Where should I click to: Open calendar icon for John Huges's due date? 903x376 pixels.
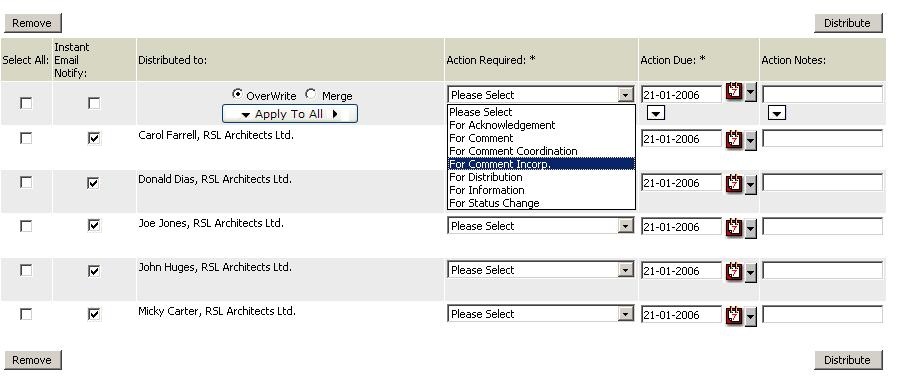734,271
